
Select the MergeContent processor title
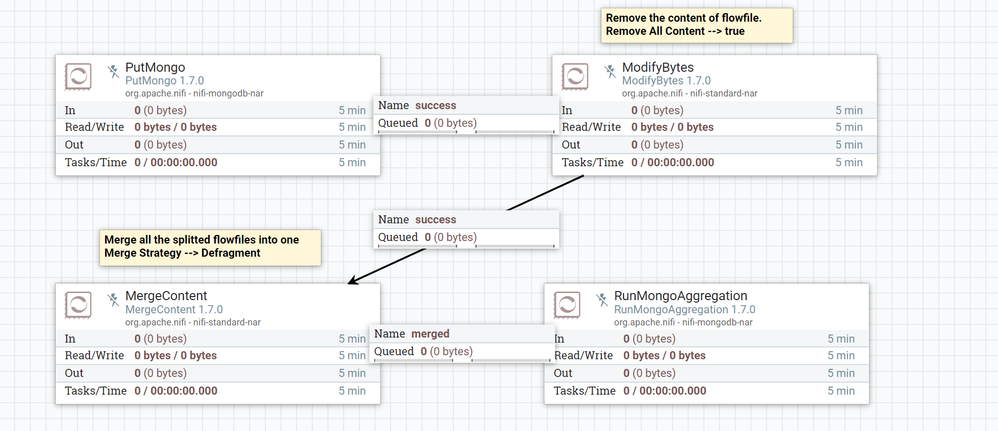pyautogui.click(x=166, y=296)
